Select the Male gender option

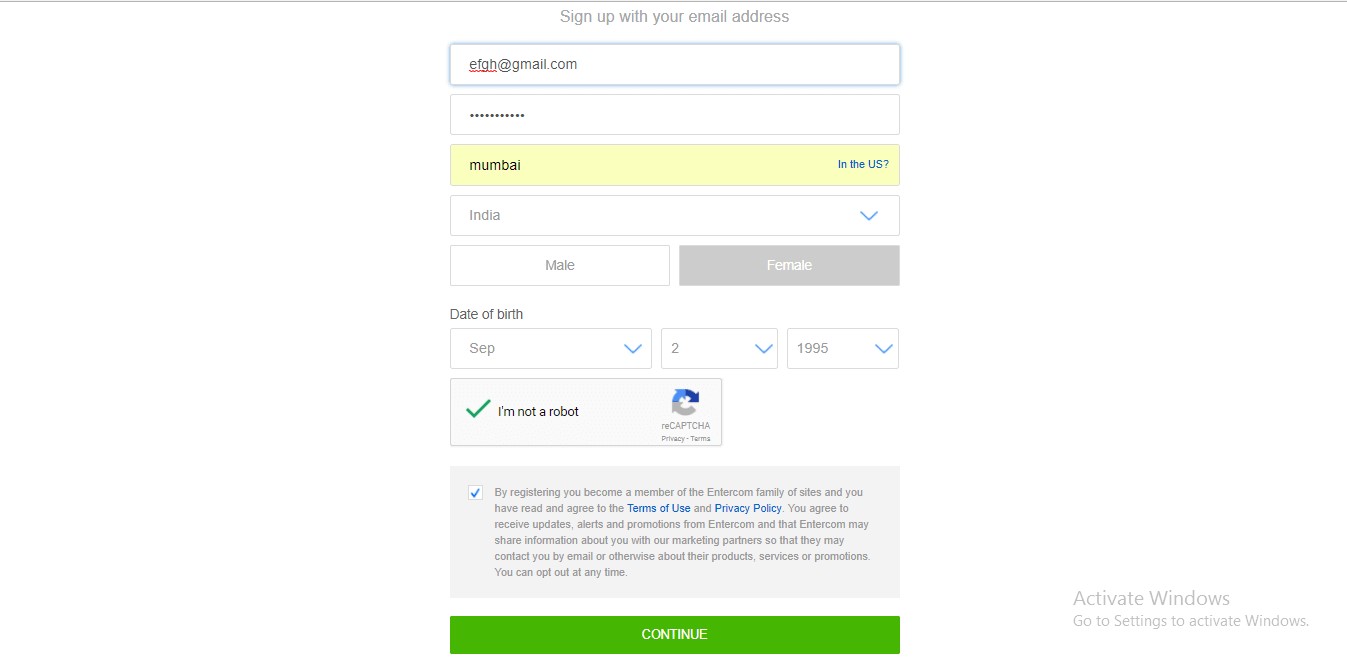[560, 265]
